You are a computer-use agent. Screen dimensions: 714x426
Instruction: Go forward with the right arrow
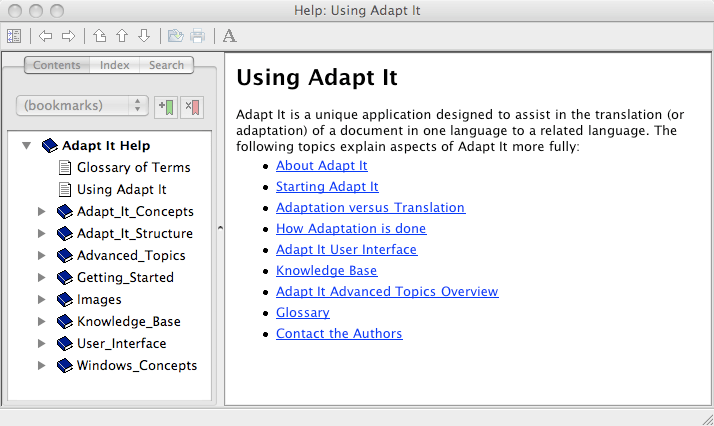click(68, 36)
